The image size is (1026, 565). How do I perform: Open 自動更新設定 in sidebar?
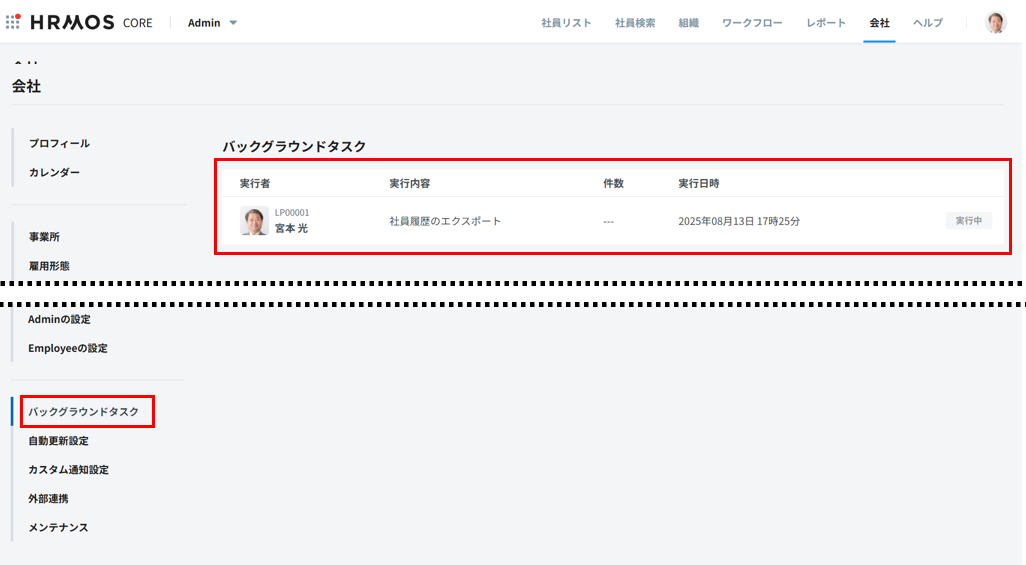[58, 441]
